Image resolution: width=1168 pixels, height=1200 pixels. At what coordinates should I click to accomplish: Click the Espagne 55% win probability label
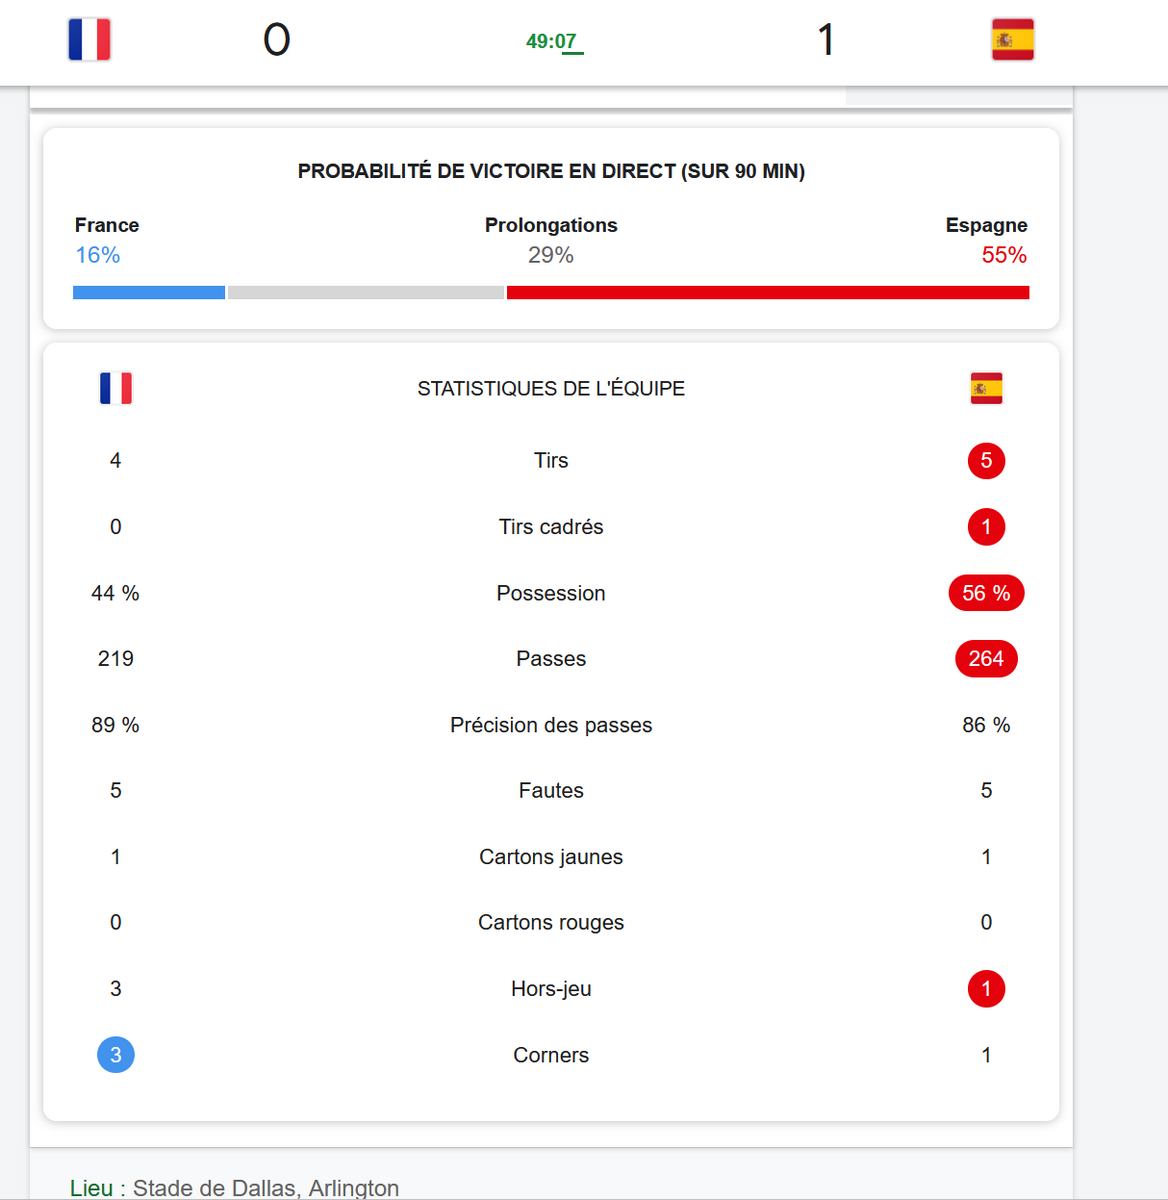(x=987, y=240)
